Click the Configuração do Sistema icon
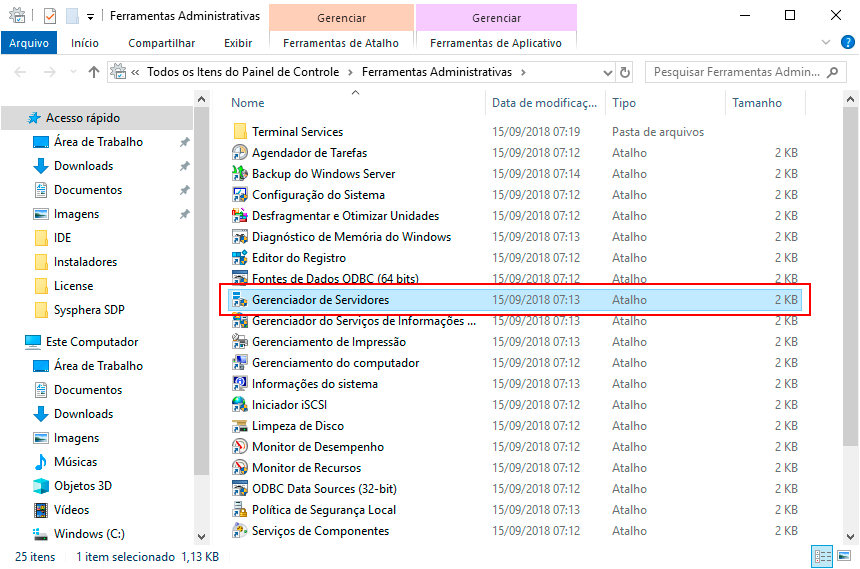 [240, 195]
